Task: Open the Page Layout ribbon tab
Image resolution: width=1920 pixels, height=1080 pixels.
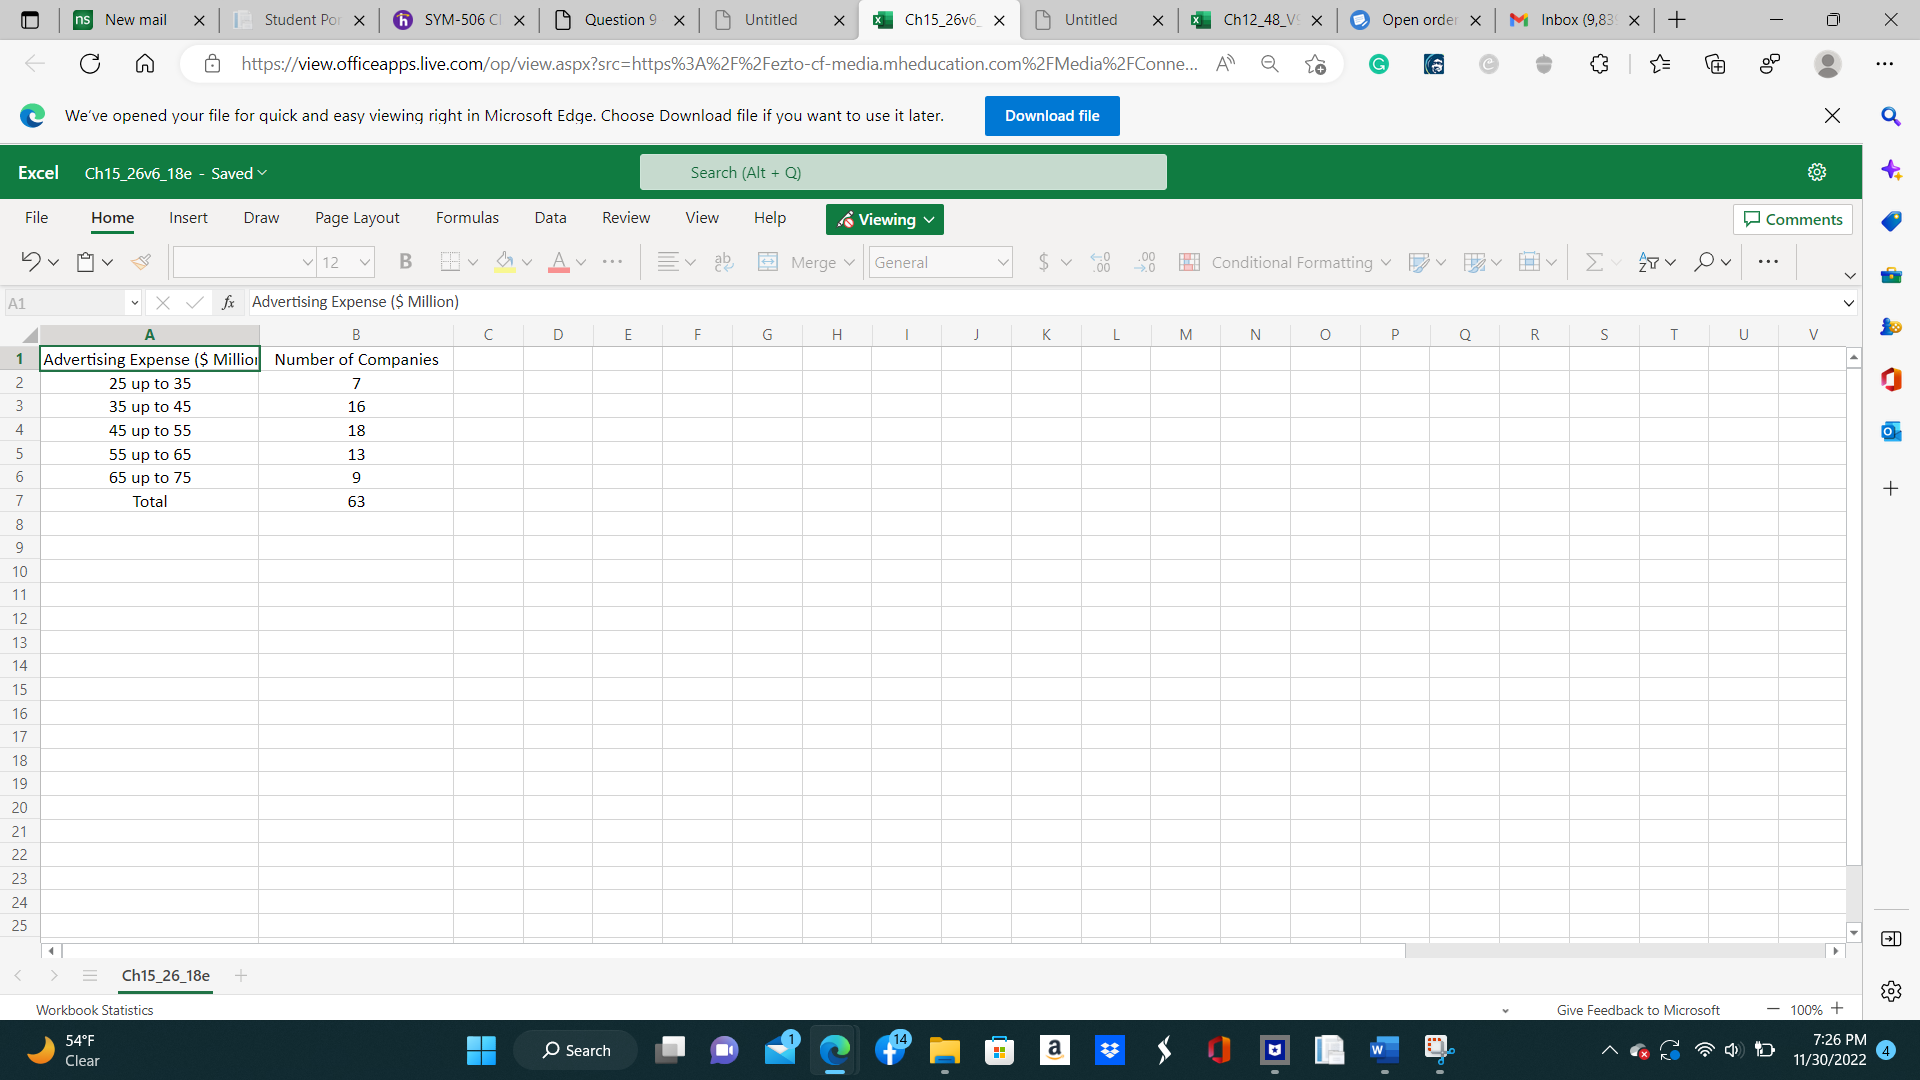Action: point(357,218)
